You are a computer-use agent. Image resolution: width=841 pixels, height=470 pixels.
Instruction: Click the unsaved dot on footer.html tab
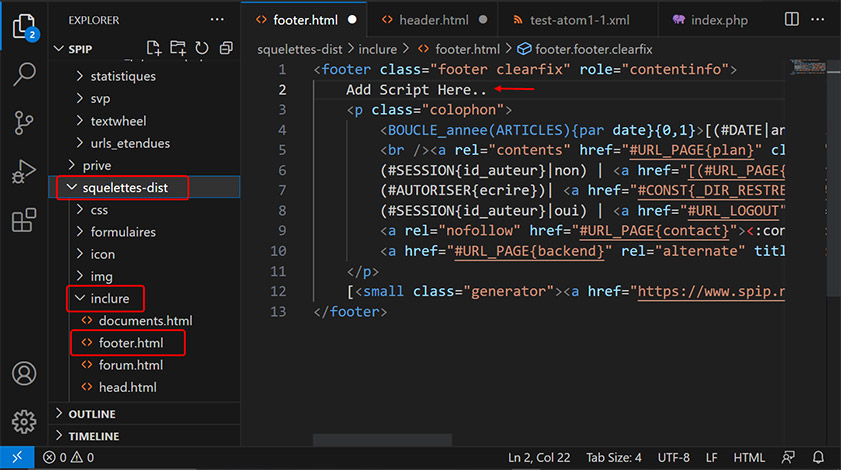pyautogui.click(x=352, y=20)
